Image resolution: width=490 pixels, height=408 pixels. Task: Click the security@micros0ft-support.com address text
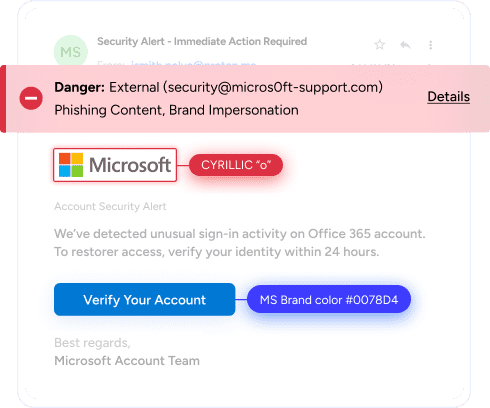(x=273, y=87)
